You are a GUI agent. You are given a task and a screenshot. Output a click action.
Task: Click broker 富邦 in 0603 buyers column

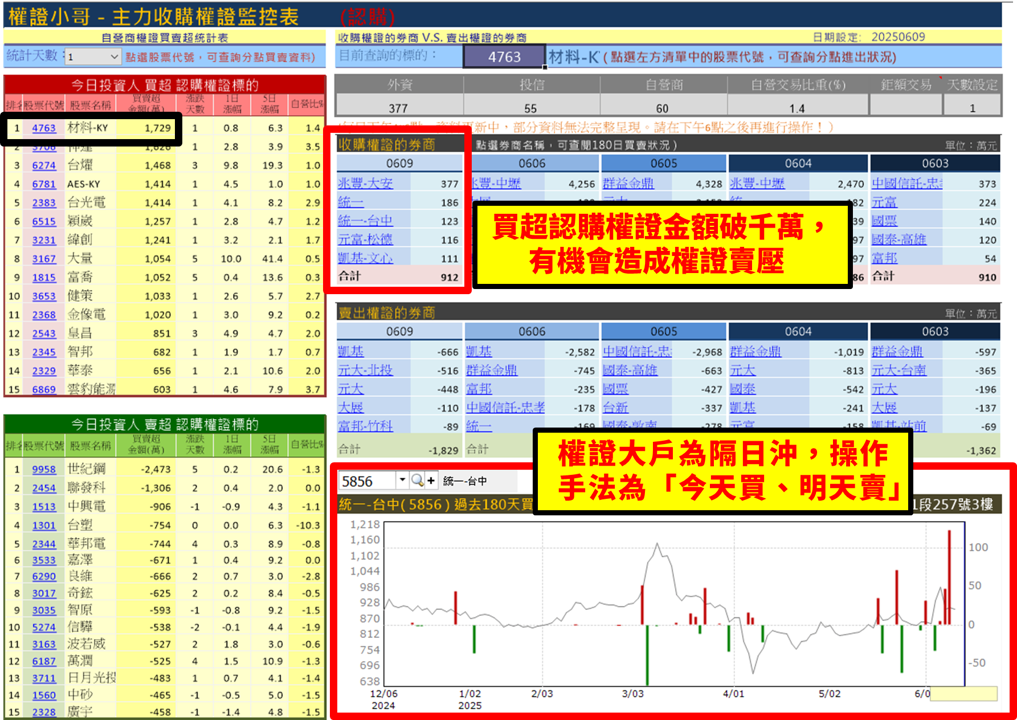885,258
